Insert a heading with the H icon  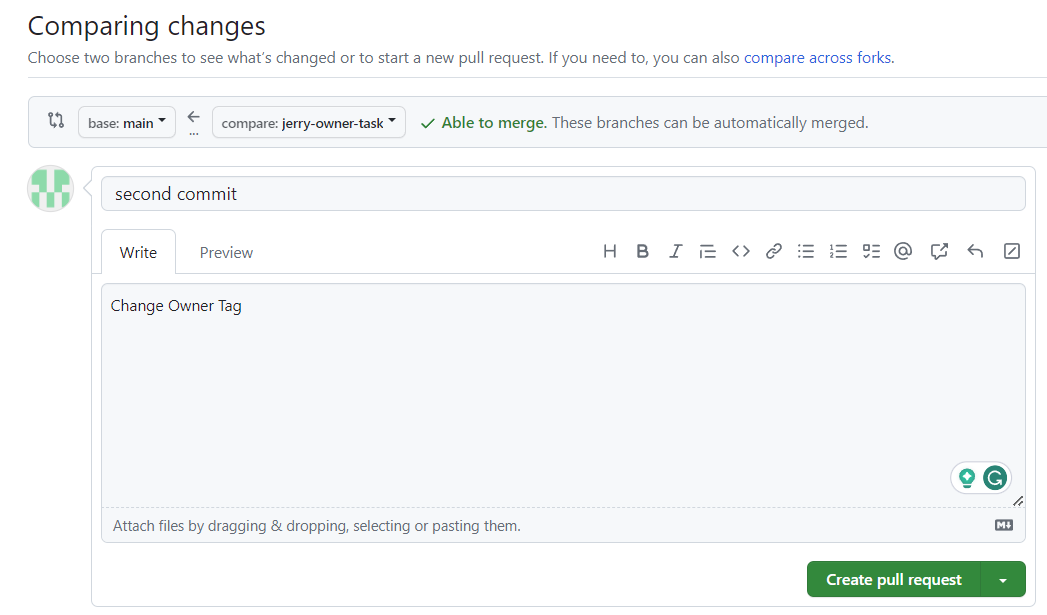coord(610,252)
